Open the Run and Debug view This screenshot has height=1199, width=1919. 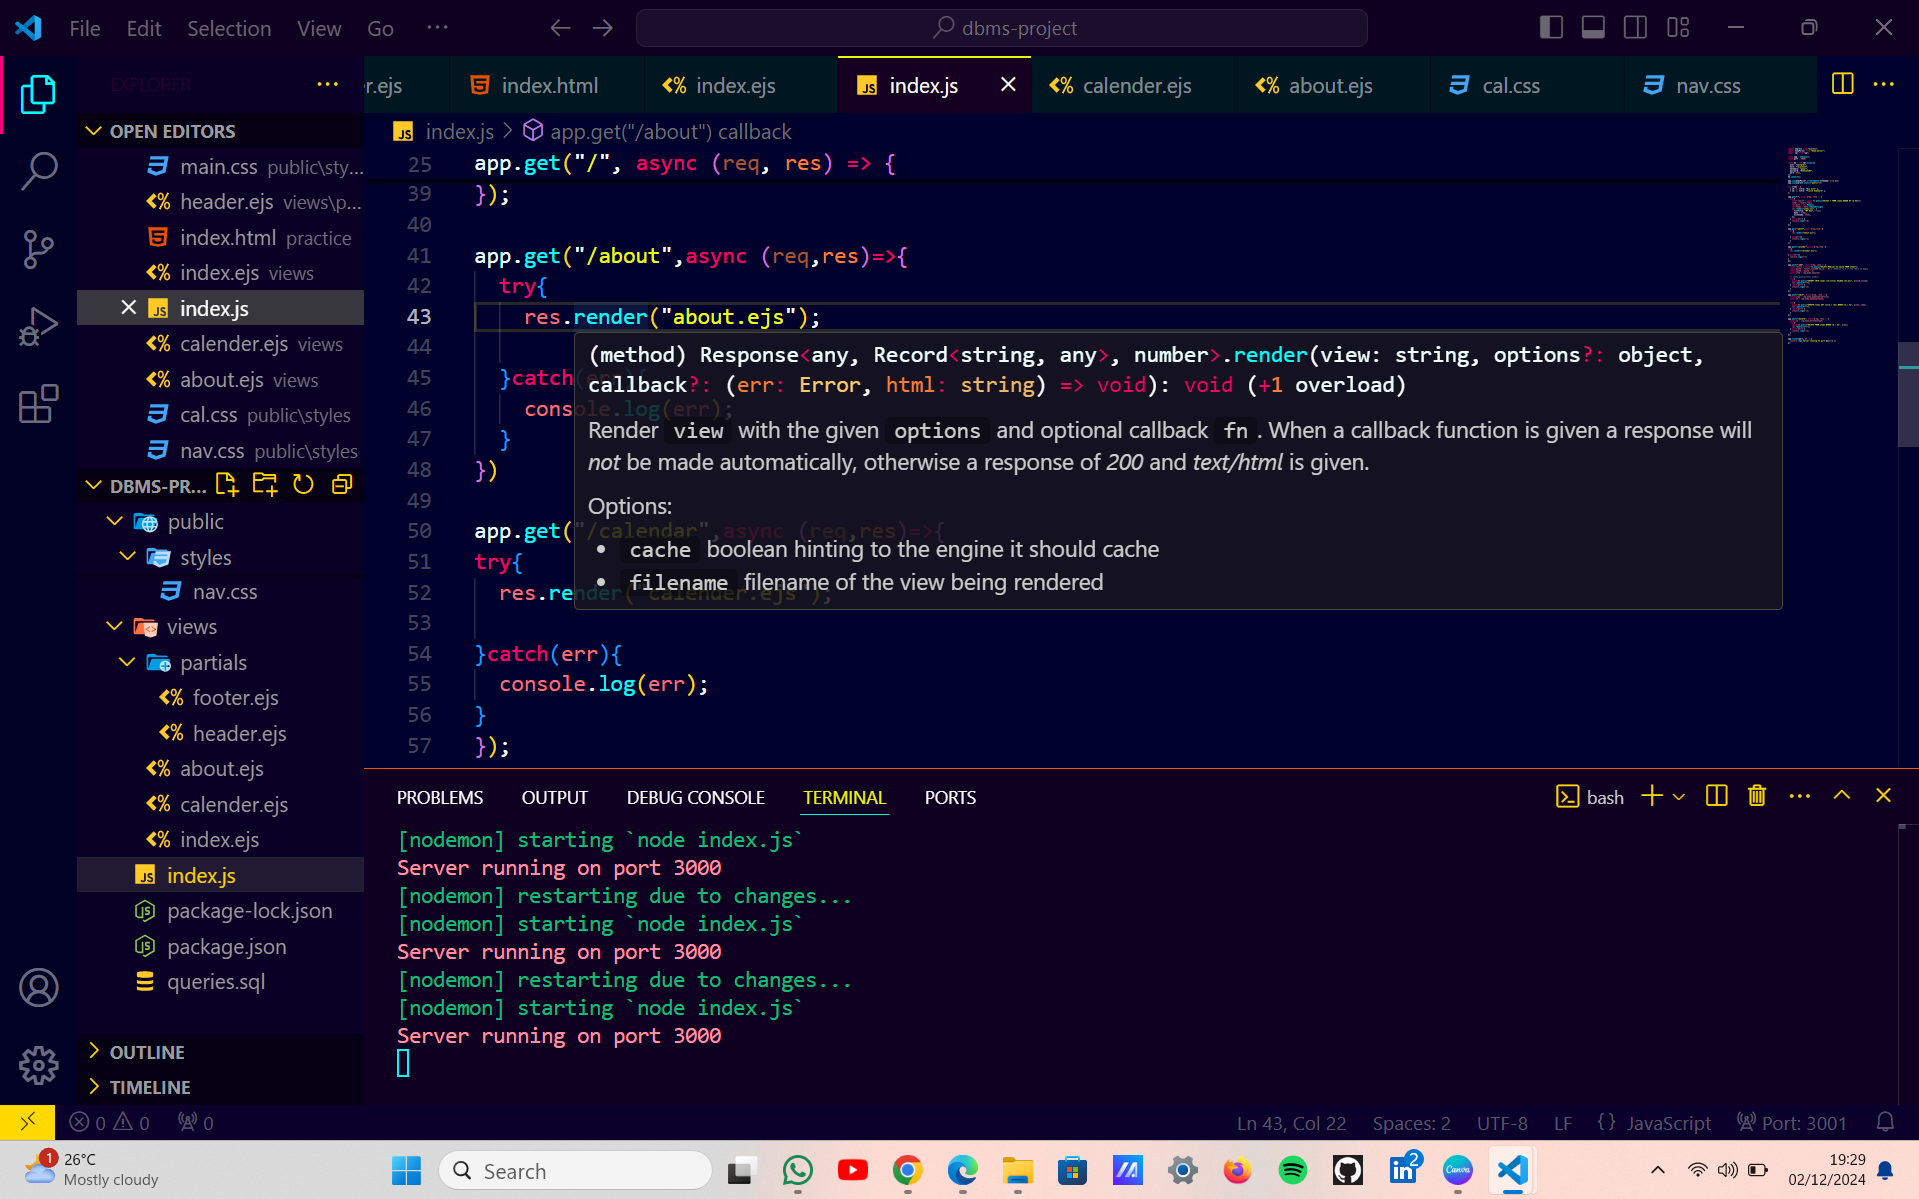click(38, 325)
